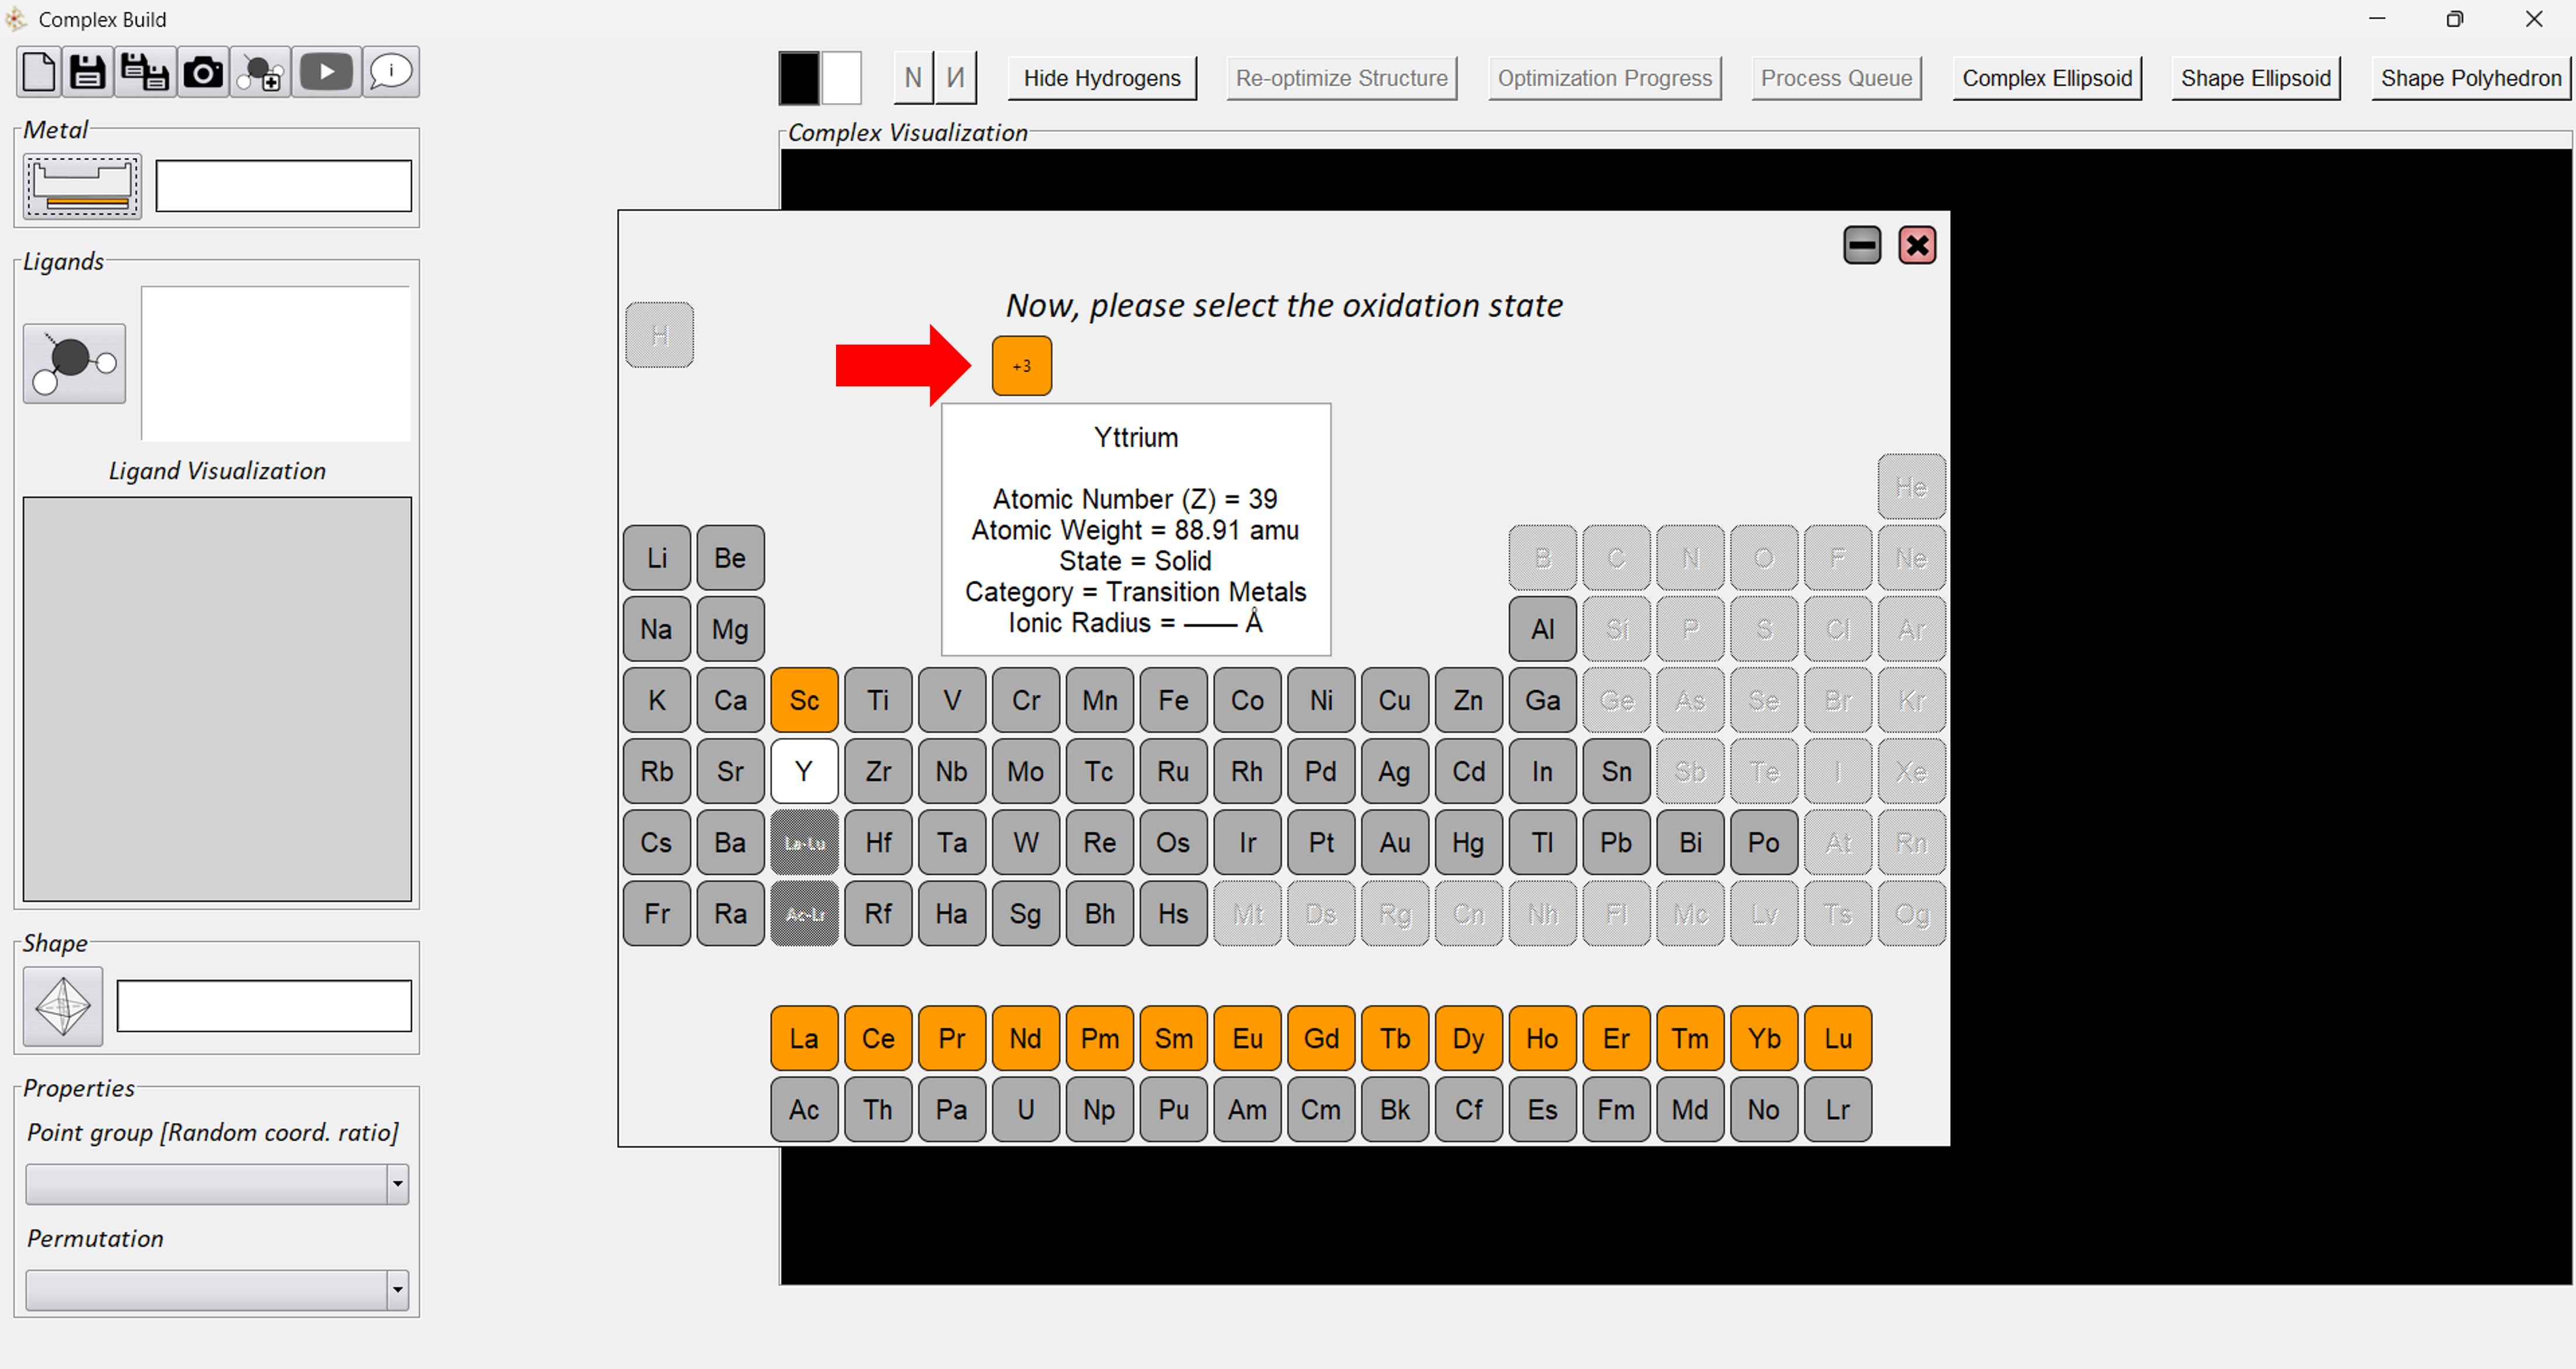Open the info speech bubble icon
Image resolution: width=2576 pixels, height=1369 pixels.
tap(391, 72)
